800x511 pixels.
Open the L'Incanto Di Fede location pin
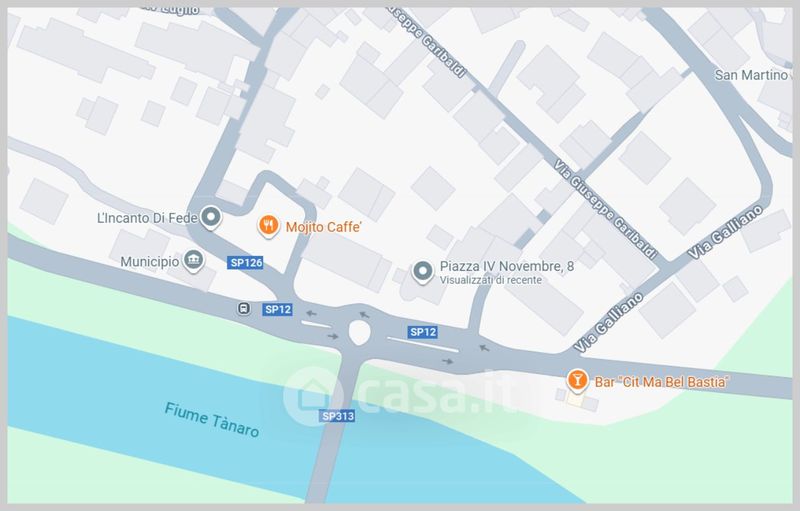[x=210, y=217]
